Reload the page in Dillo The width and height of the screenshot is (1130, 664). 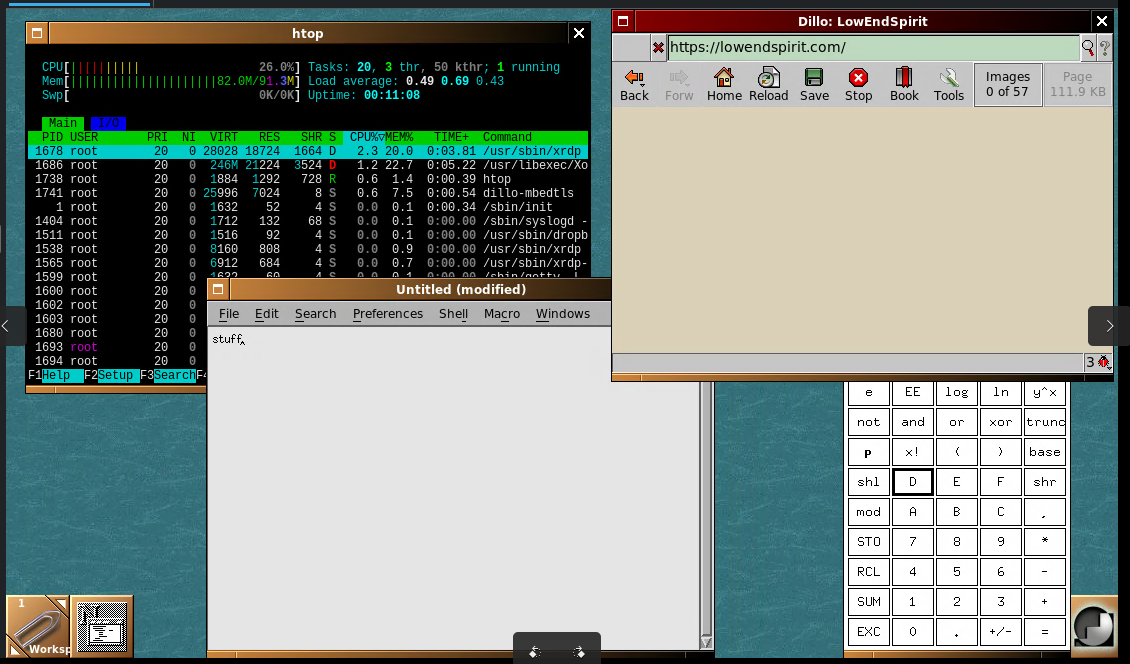(768, 84)
